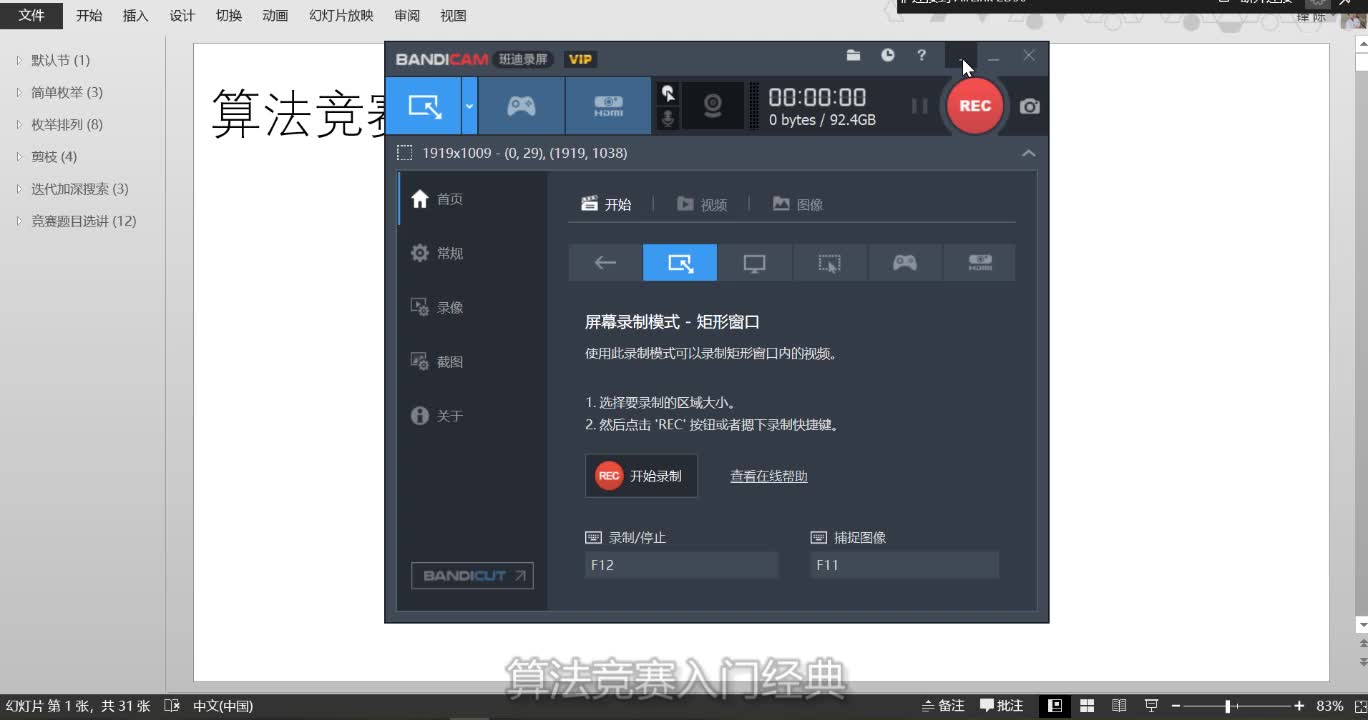The height and width of the screenshot is (720, 1368).
Task: Click the 录制/停止 hotkey field F12
Action: (681, 565)
